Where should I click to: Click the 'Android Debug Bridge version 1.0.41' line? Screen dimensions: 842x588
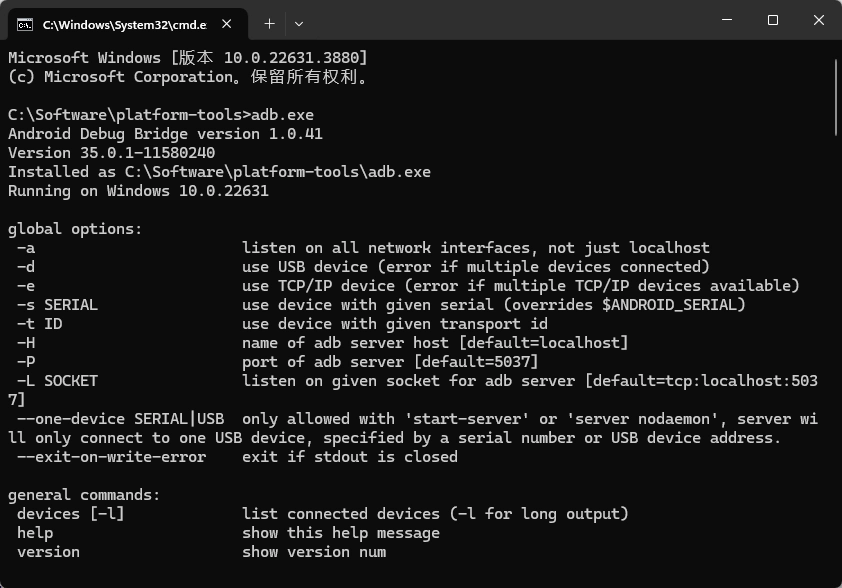click(165, 134)
